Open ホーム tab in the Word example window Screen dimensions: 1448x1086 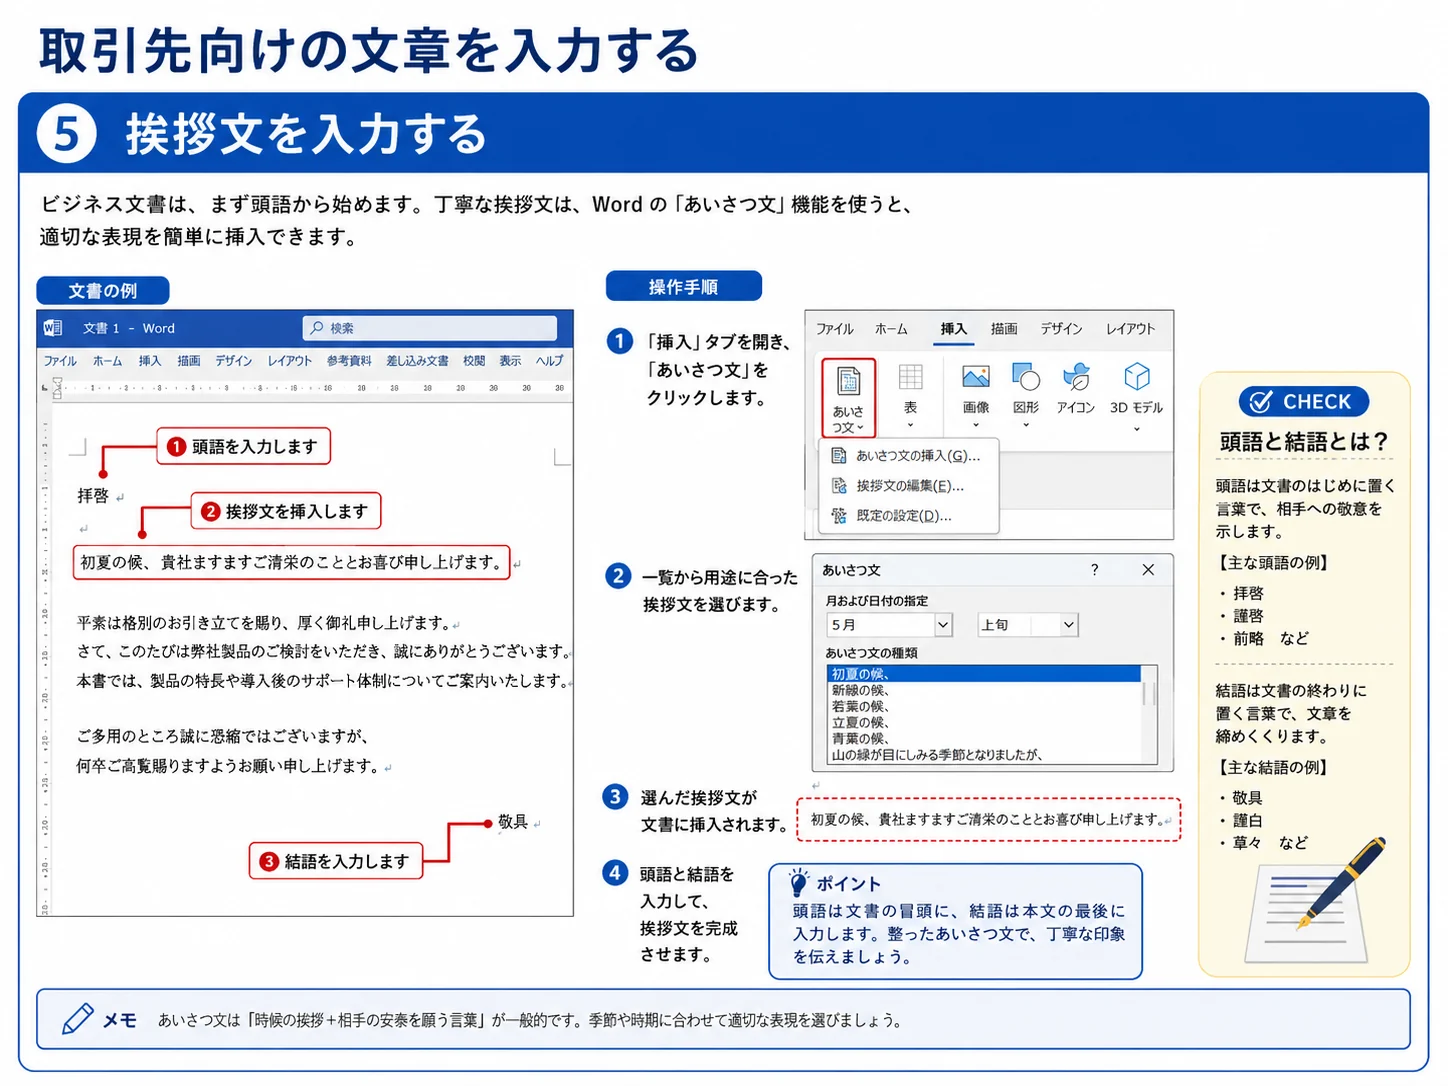[x=107, y=361]
